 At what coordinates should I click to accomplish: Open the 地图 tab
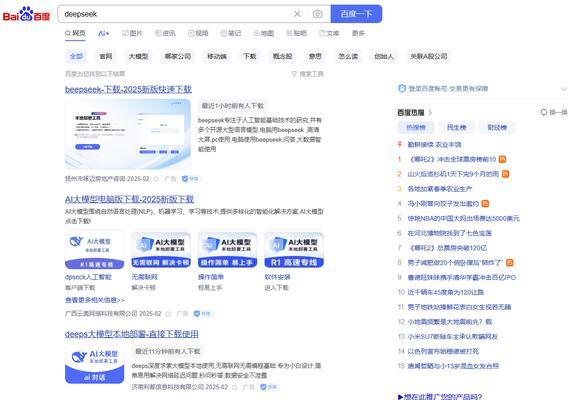tap(264, 33)
